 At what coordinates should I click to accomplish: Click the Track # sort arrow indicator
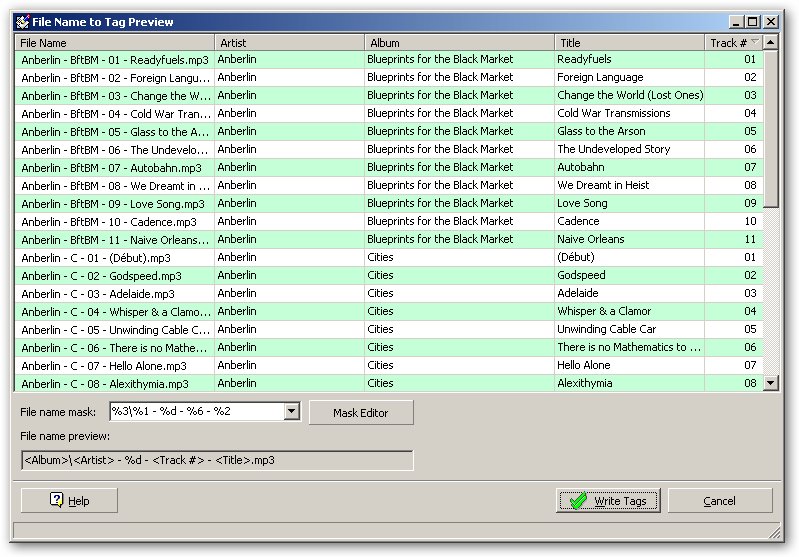pos(755,43)
